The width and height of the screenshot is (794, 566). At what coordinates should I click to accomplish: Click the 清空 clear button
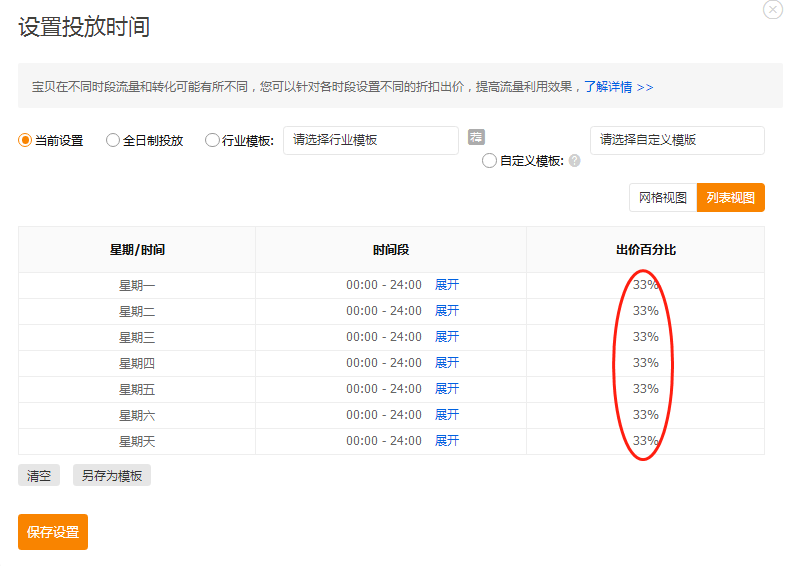39,476
